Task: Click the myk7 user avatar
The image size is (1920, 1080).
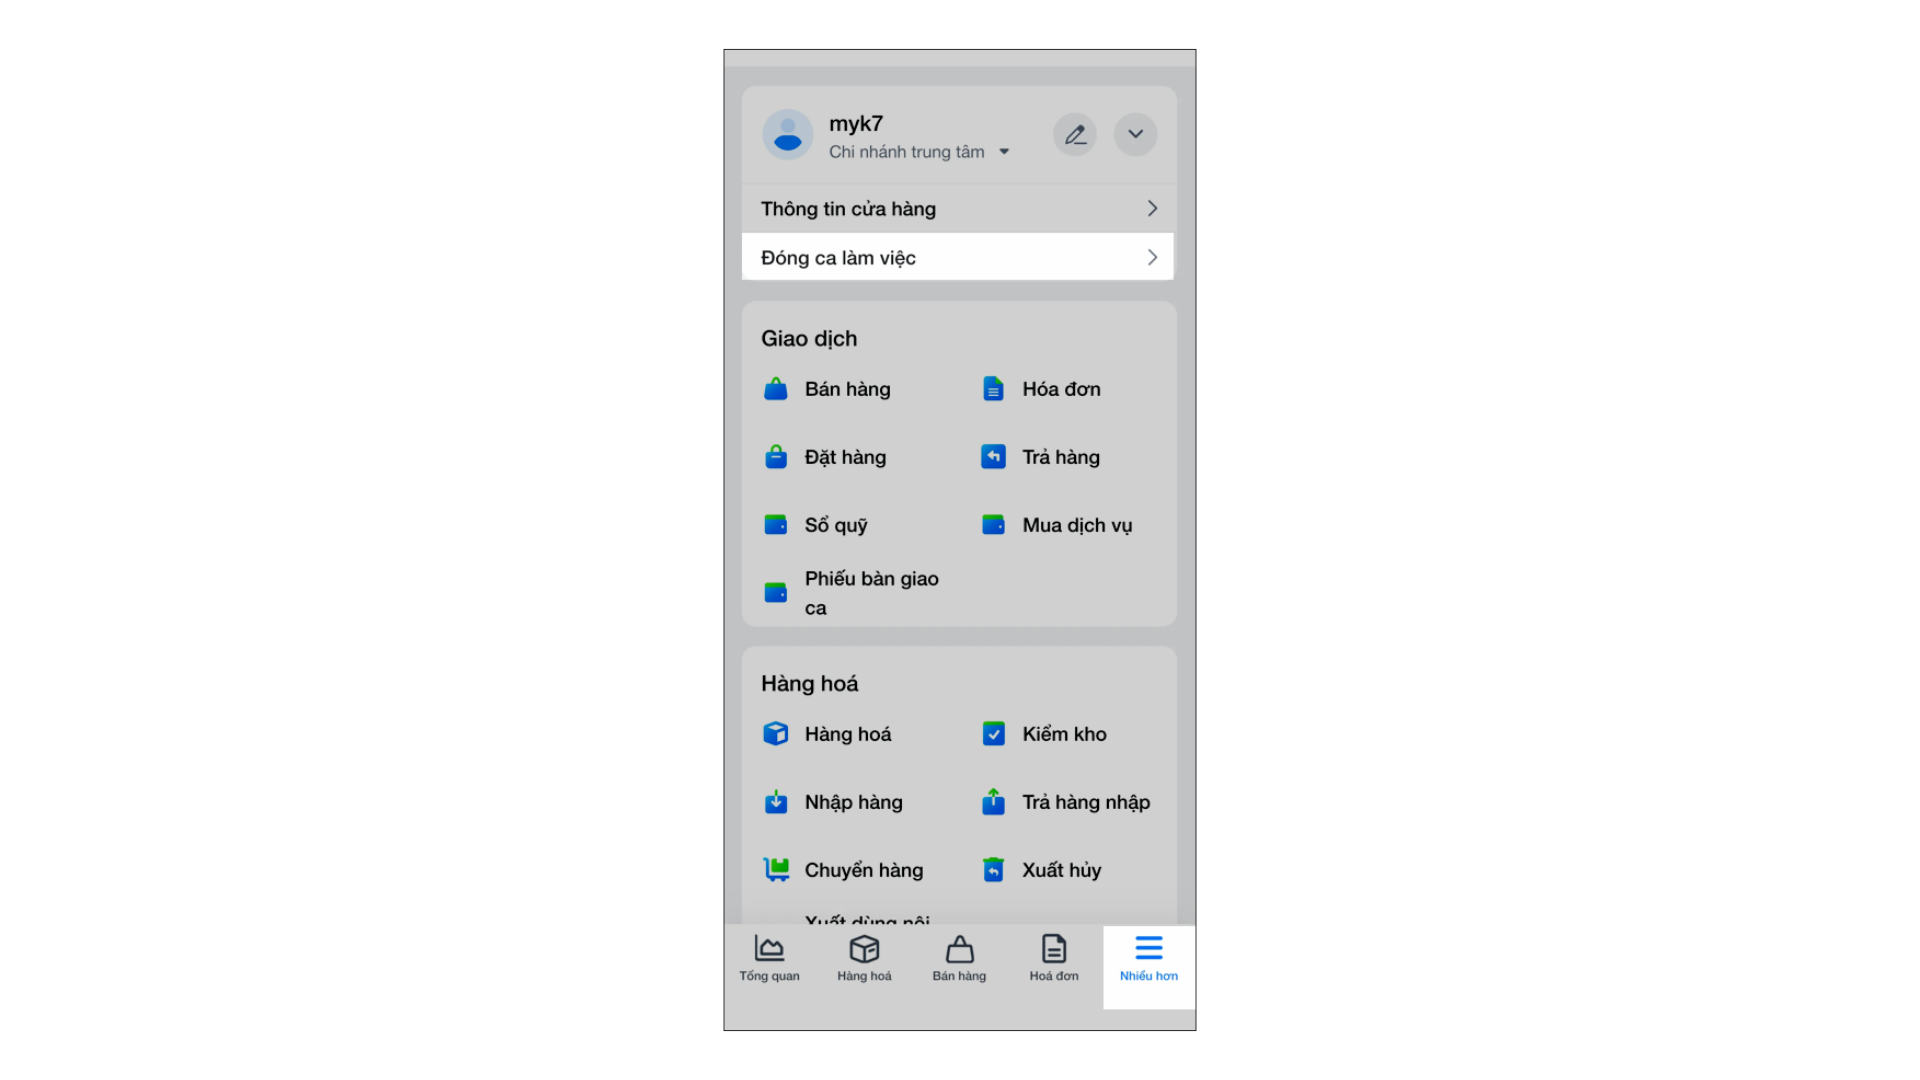Action: click(788, 134)
